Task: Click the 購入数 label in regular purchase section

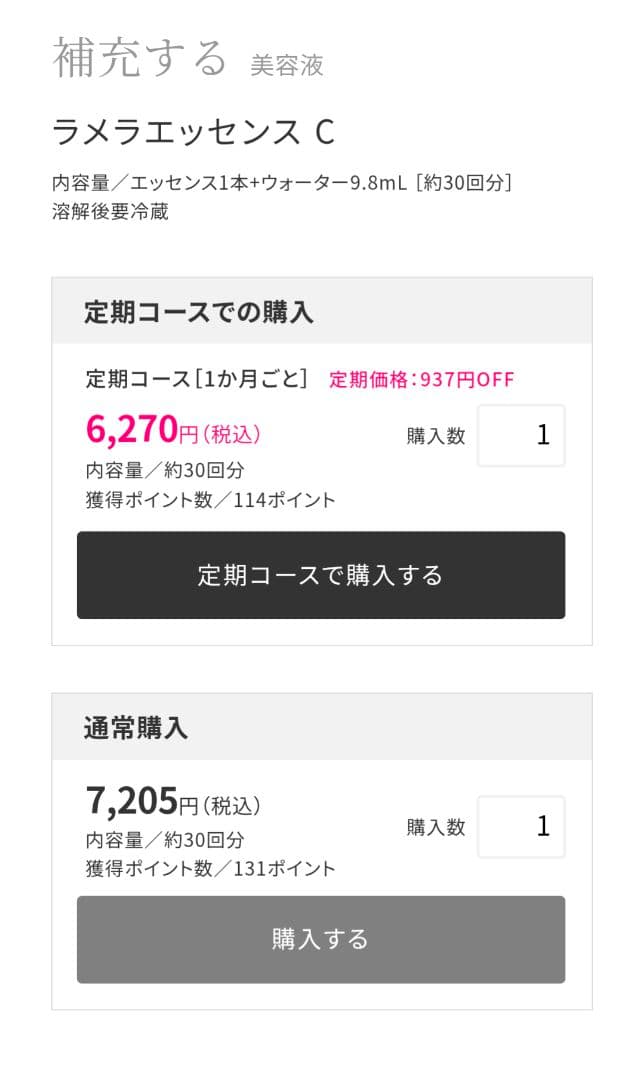Action: (x=434, y=825)
